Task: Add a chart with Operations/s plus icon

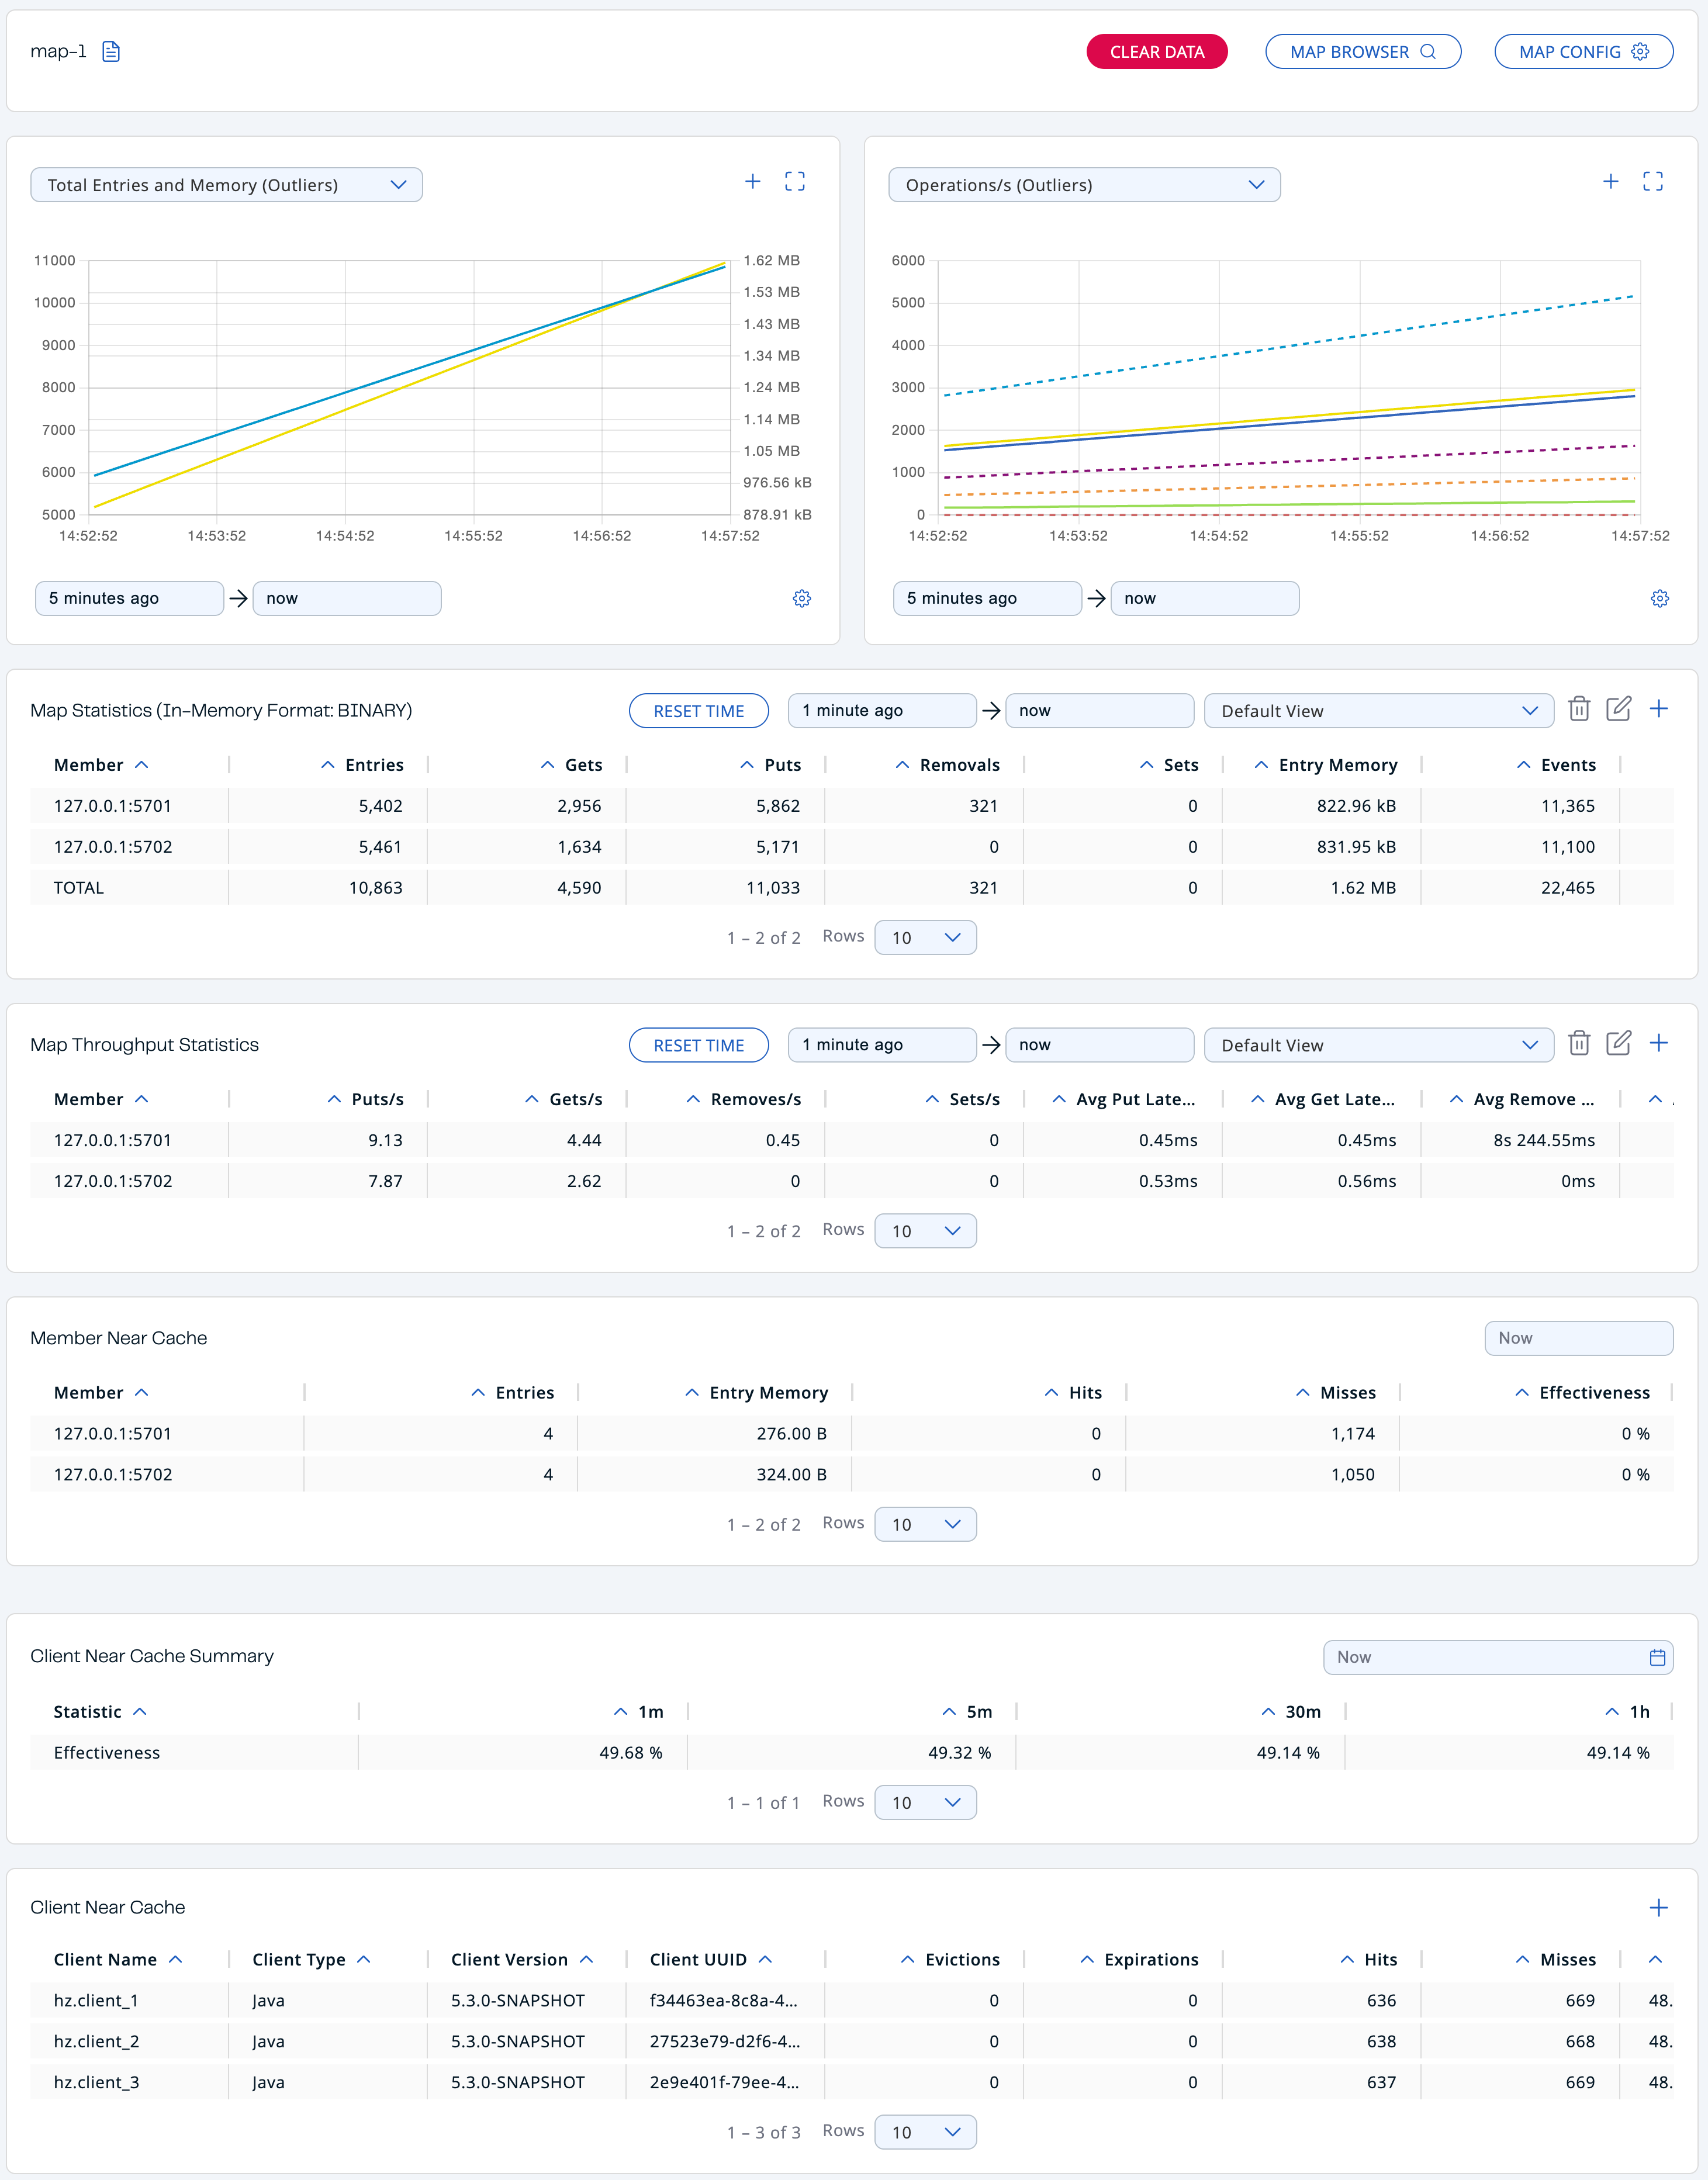Action: click(1610, 182)
